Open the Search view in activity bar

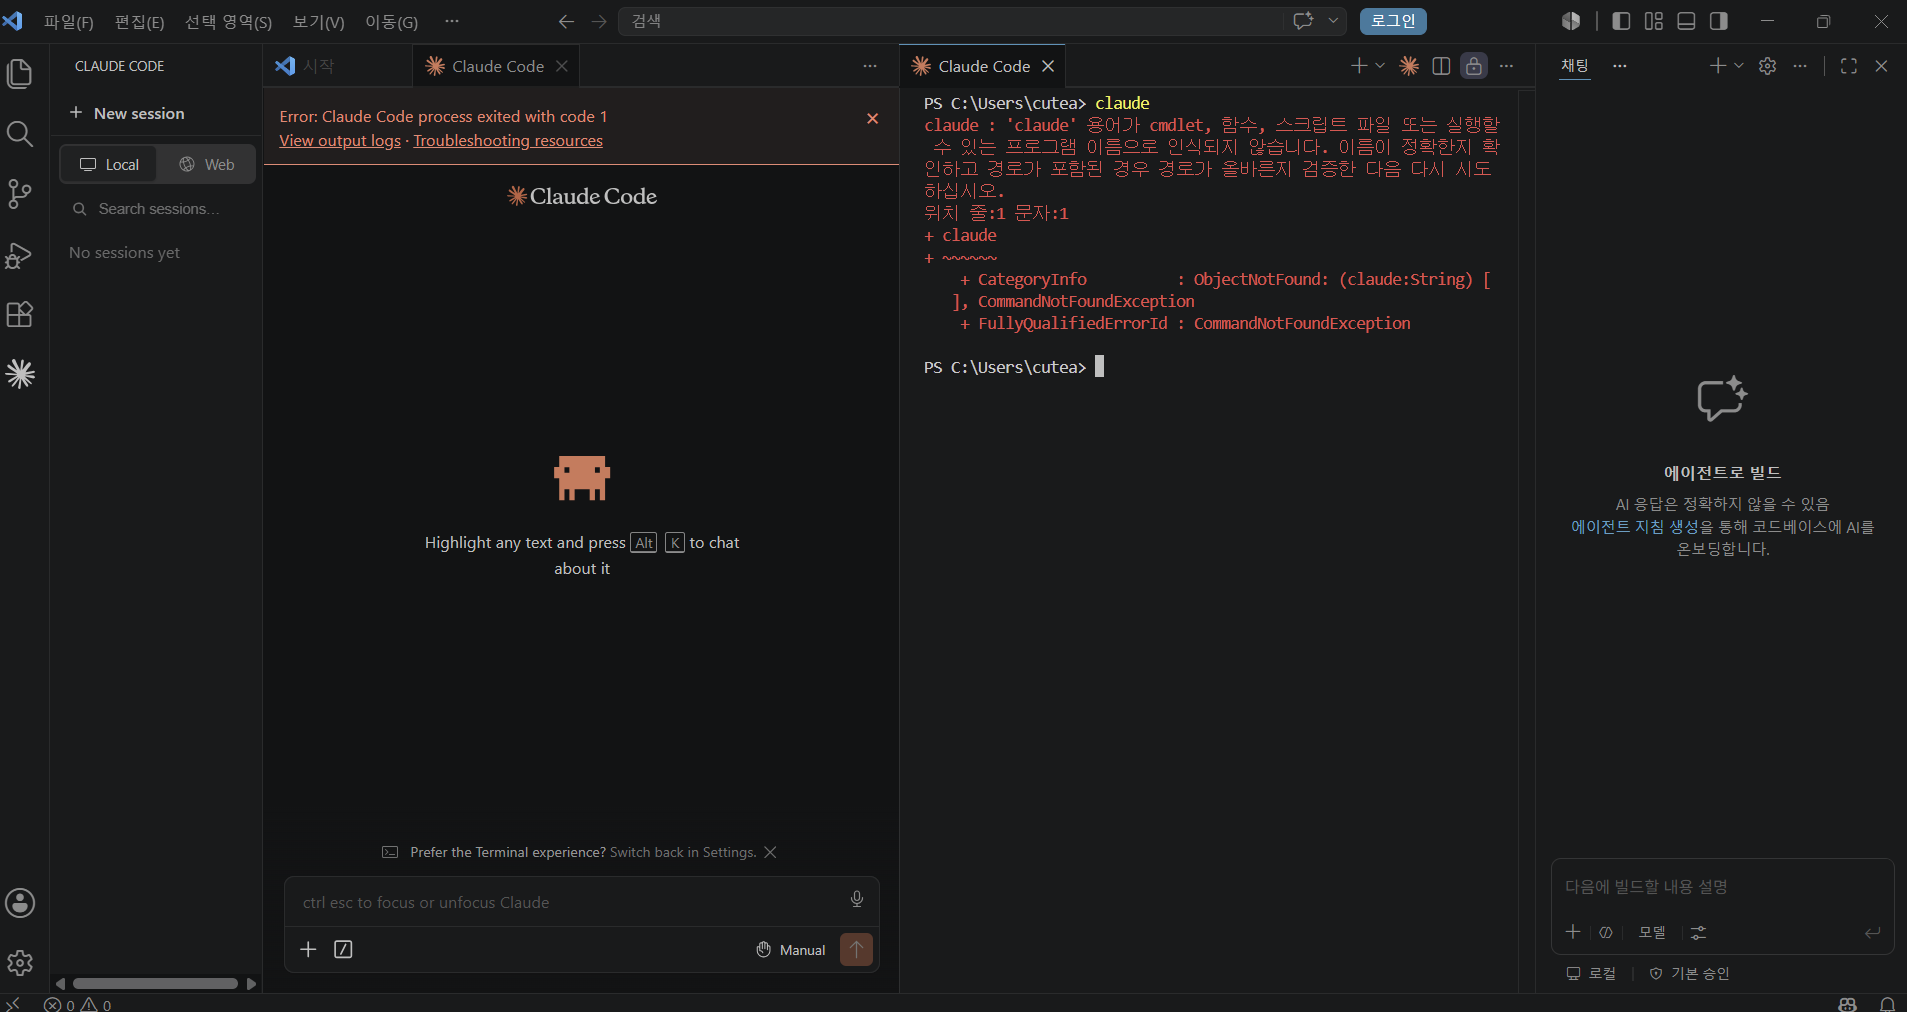20,134
